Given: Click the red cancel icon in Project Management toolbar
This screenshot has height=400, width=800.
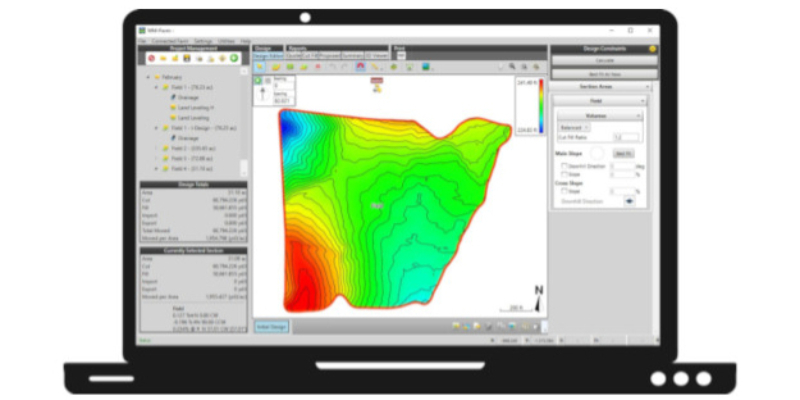Looking at the screenshot, I should [152, 59].
